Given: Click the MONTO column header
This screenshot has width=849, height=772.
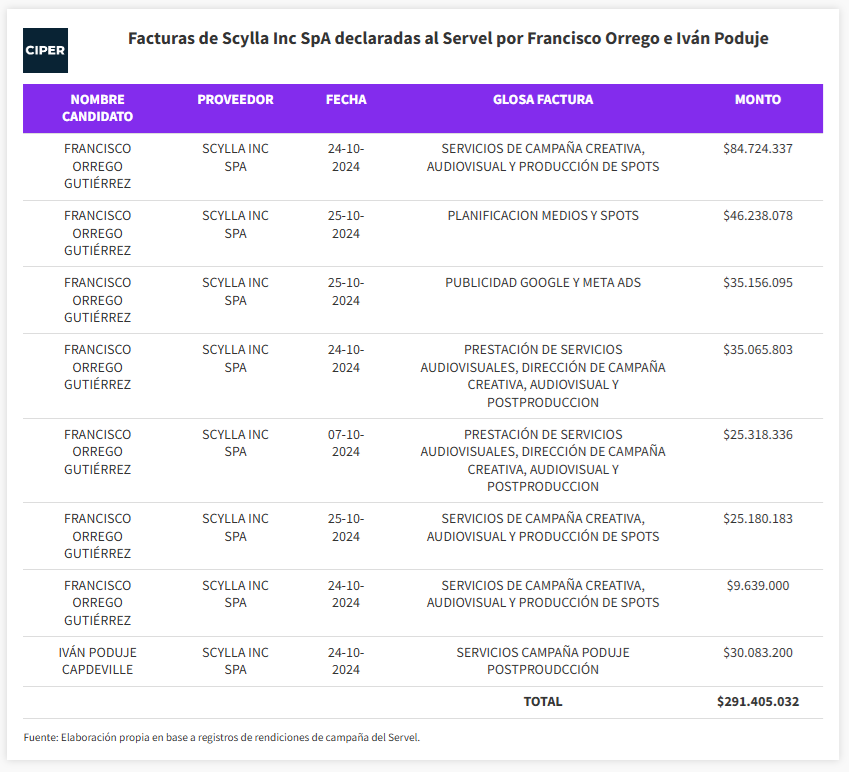Looking at the screenshot, I should tap(757, 100).
